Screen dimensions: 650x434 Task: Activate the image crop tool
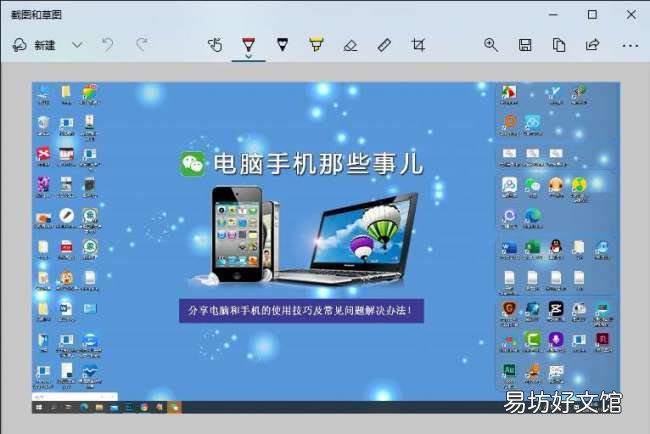418,44
